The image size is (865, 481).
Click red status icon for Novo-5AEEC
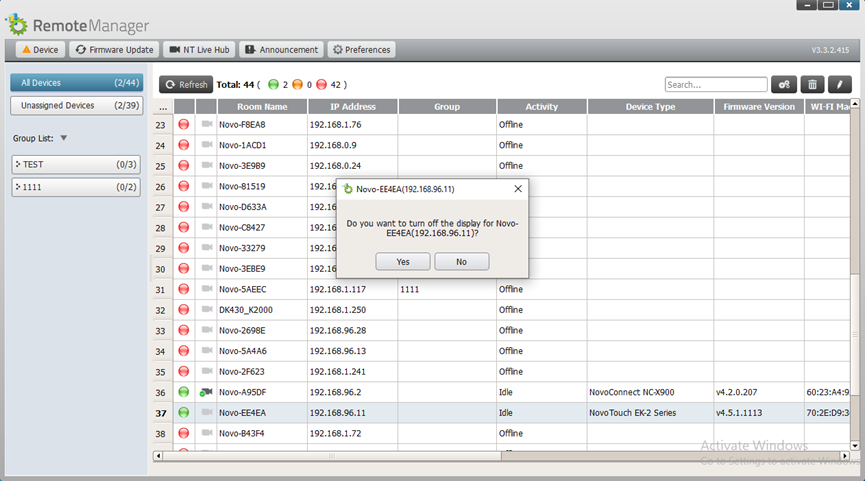coord(184,289)
